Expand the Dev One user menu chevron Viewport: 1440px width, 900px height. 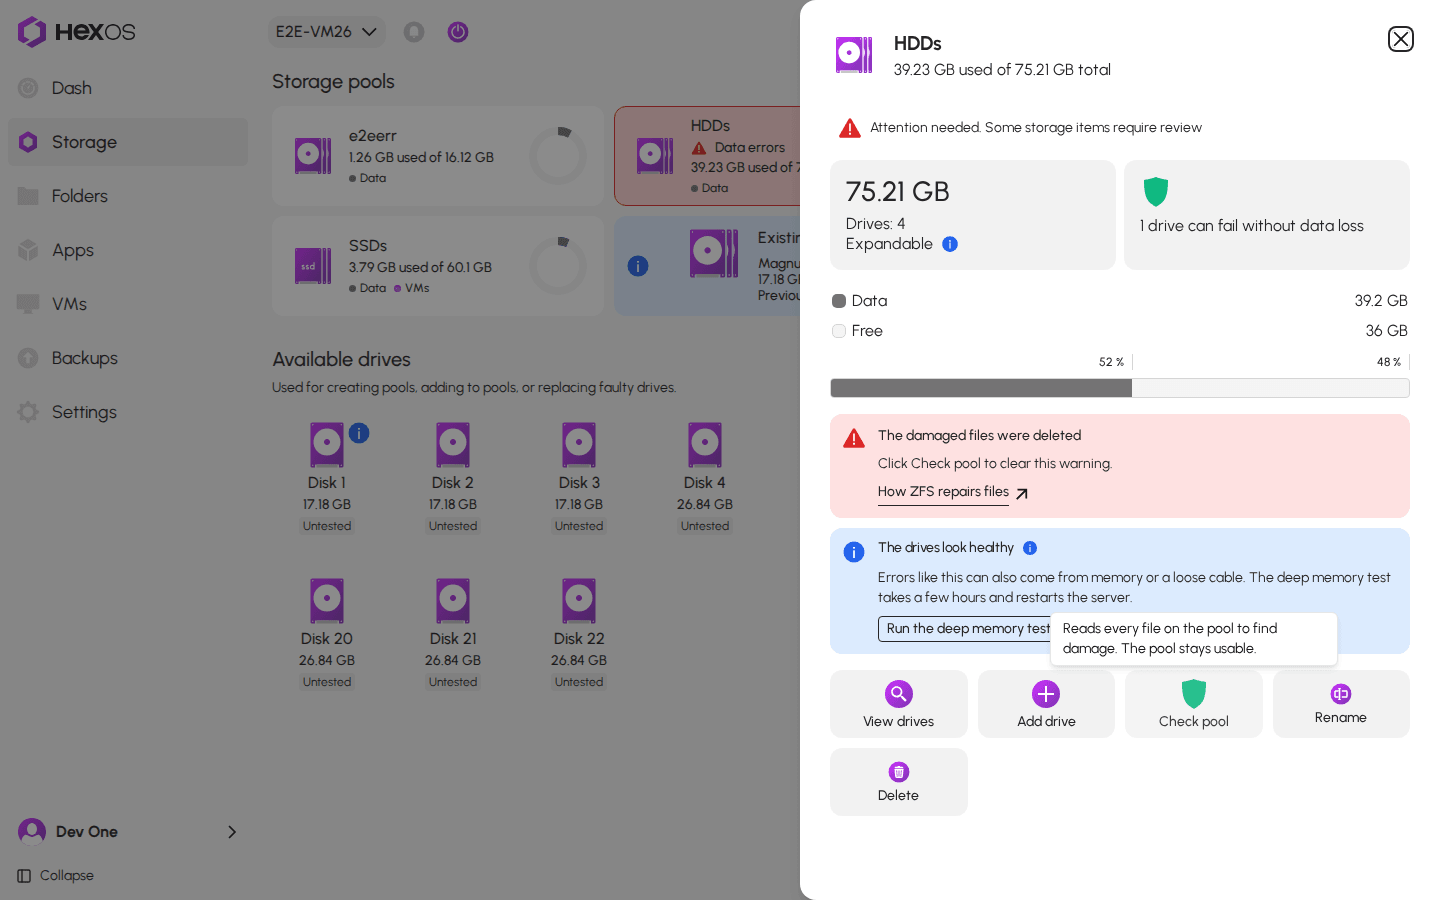tap(232, 832)
